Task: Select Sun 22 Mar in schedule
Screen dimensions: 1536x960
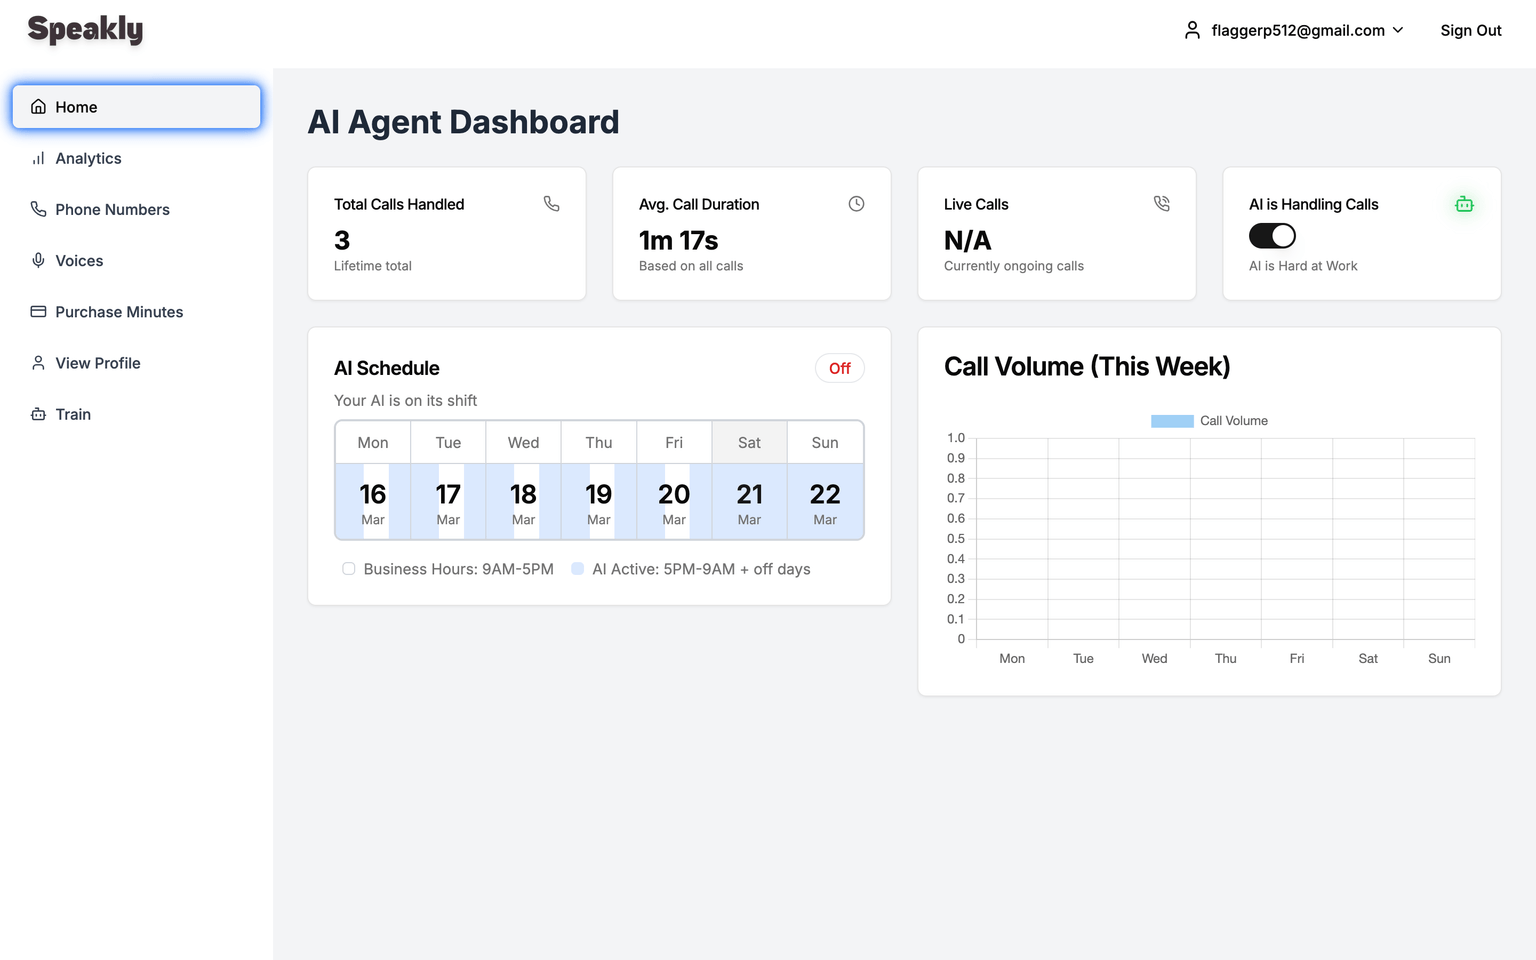Action: pos(825,501)
